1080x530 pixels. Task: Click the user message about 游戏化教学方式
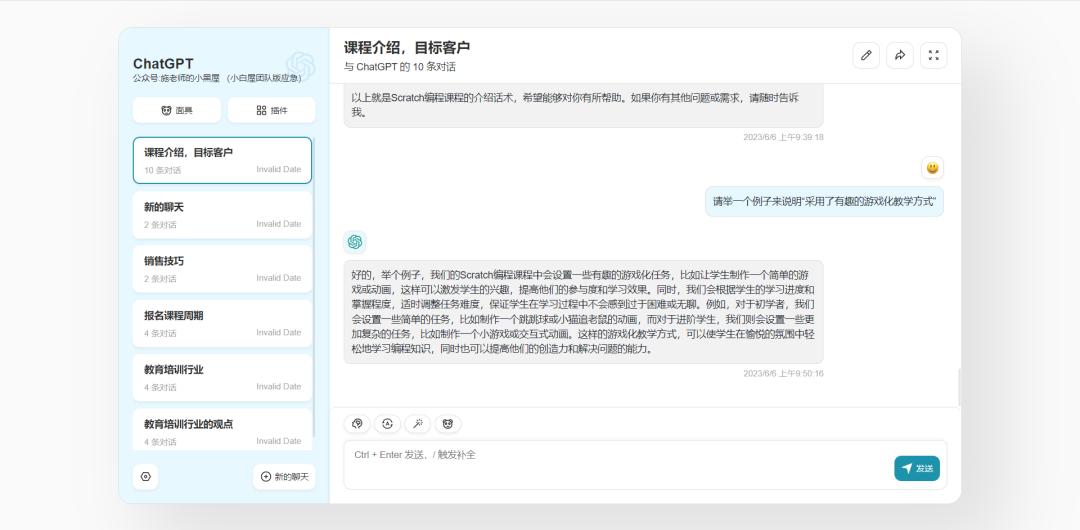(x=824, y=201)
